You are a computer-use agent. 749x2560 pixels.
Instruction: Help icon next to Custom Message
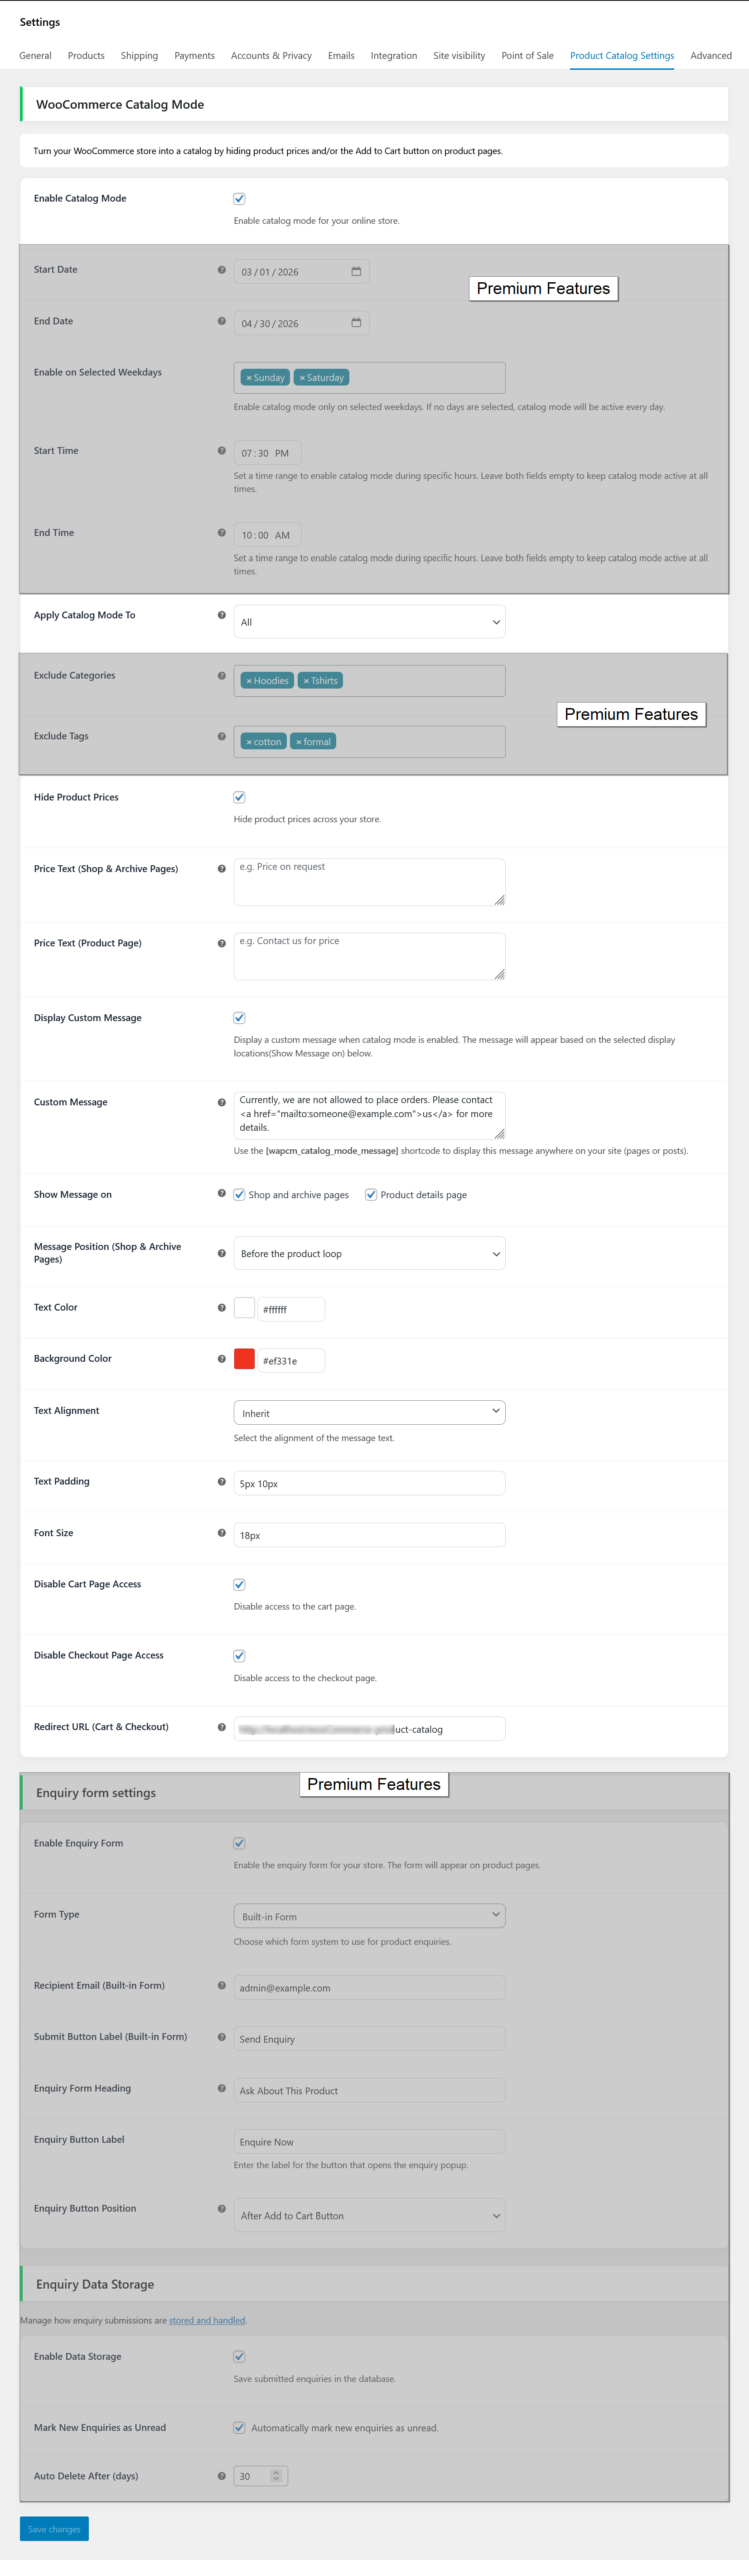click(x=222, y=1102)
